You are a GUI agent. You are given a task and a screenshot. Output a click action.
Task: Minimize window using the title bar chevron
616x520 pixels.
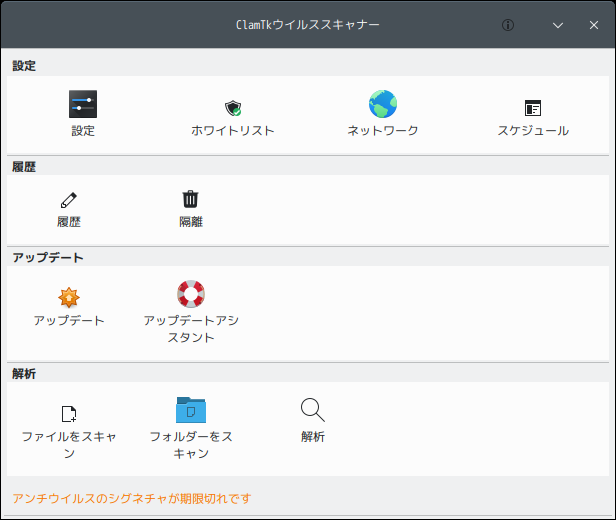point(558,25)
